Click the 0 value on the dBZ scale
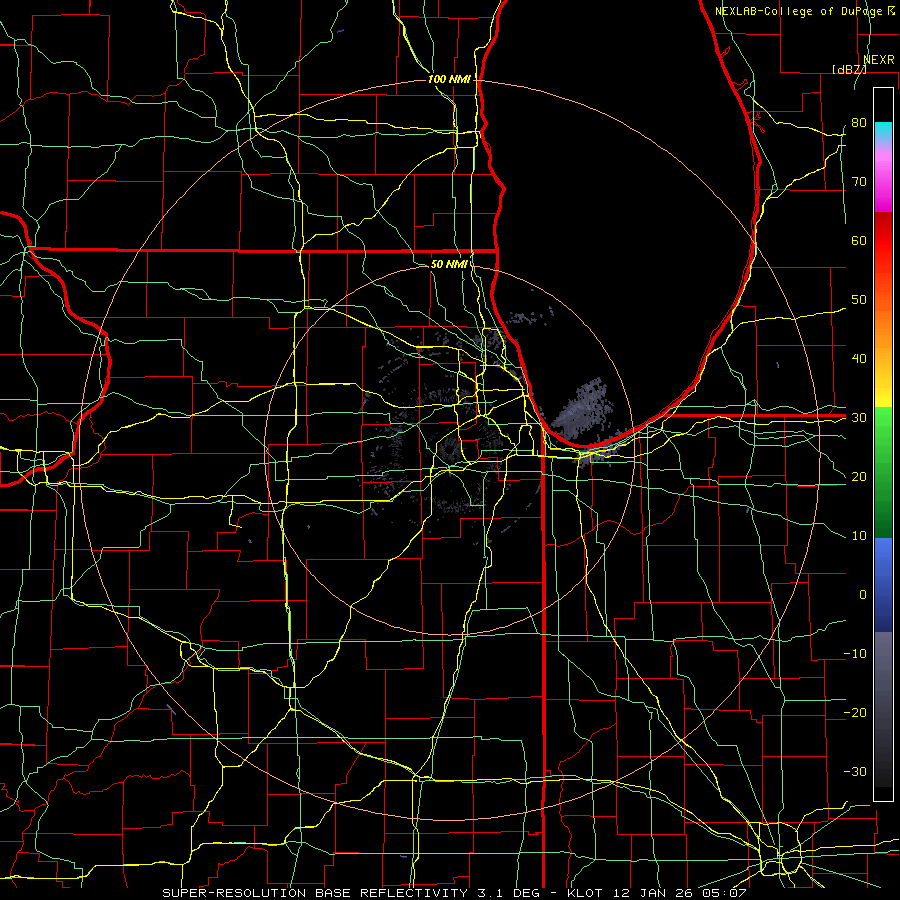This screenshot has width=900, height=900. click(863, 595)
